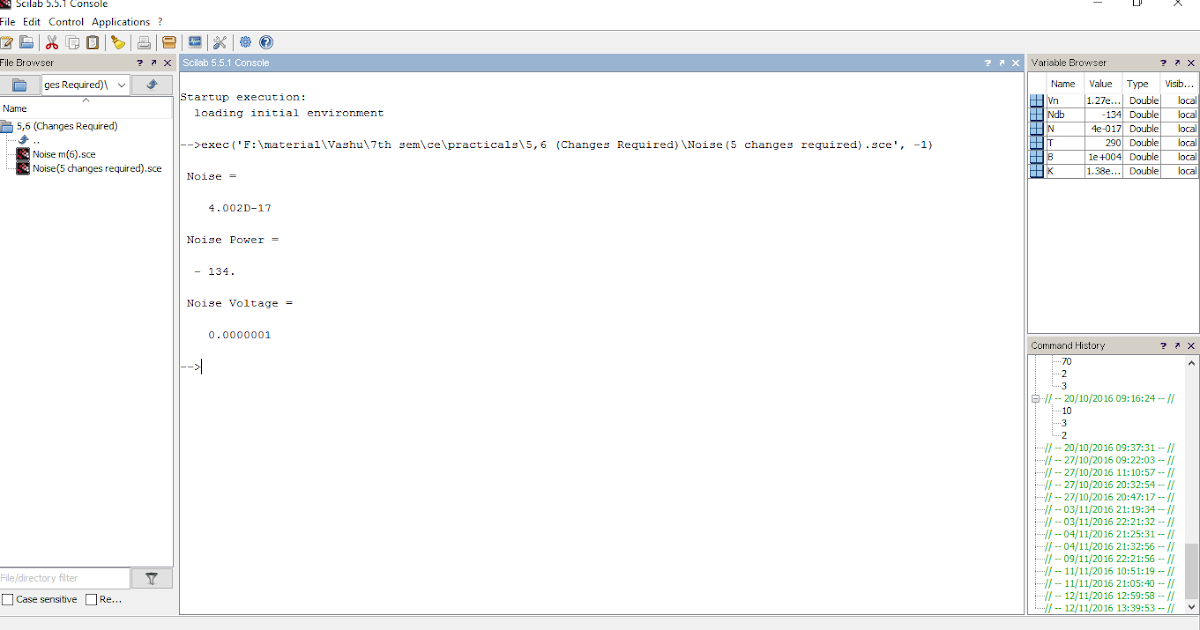Viewport: 1200px width, 630px height.
Task: Click the Paste clipboard icon
Action: pos(93,42)
